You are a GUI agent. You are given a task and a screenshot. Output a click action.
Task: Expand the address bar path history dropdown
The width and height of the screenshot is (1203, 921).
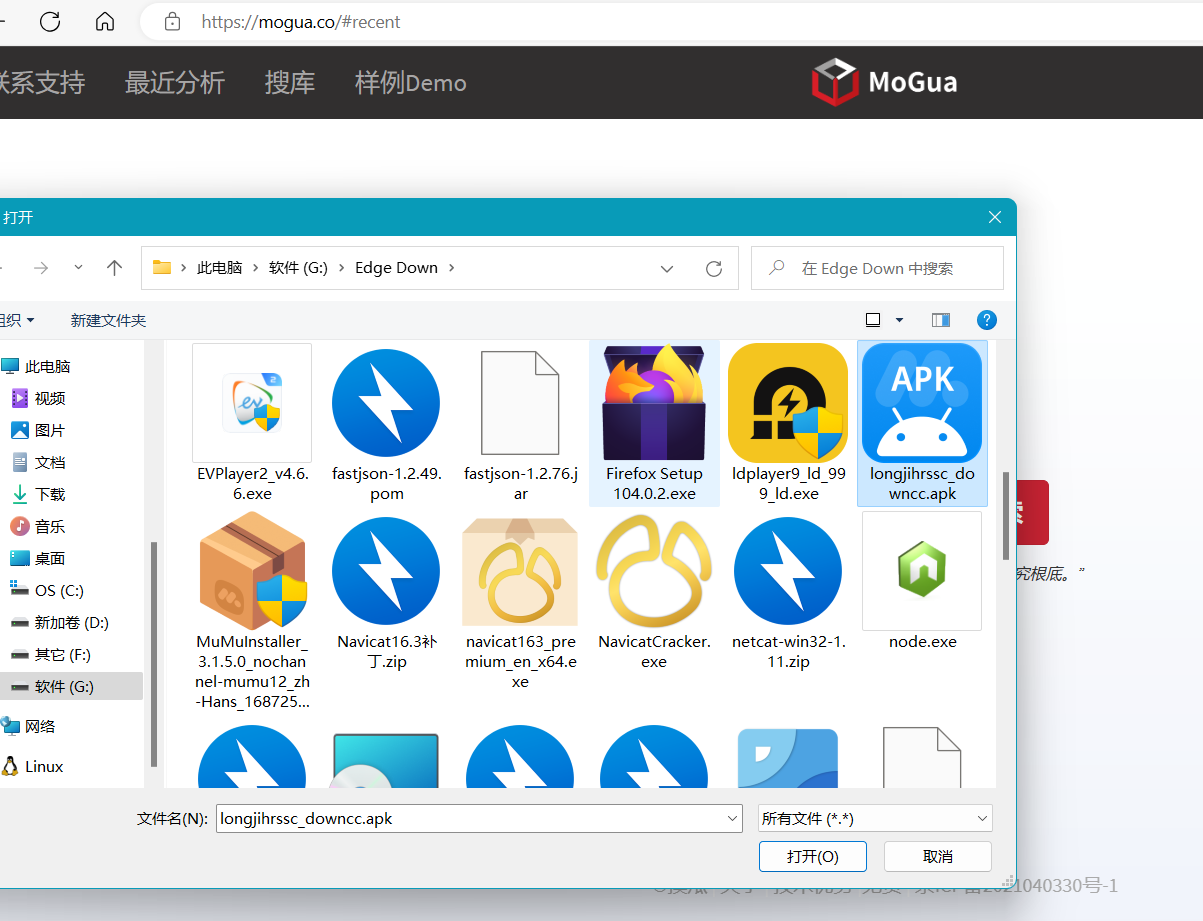click(x=667, y=268)
